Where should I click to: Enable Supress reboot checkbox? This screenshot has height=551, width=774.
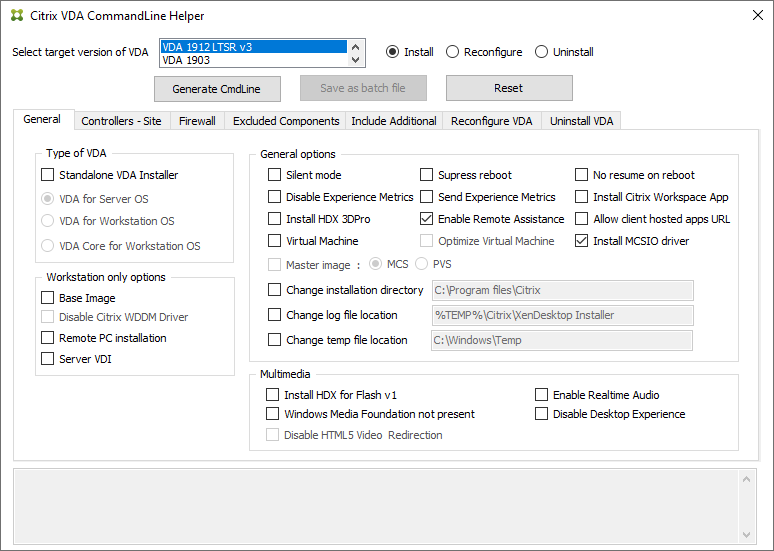[x=426, y=175]
